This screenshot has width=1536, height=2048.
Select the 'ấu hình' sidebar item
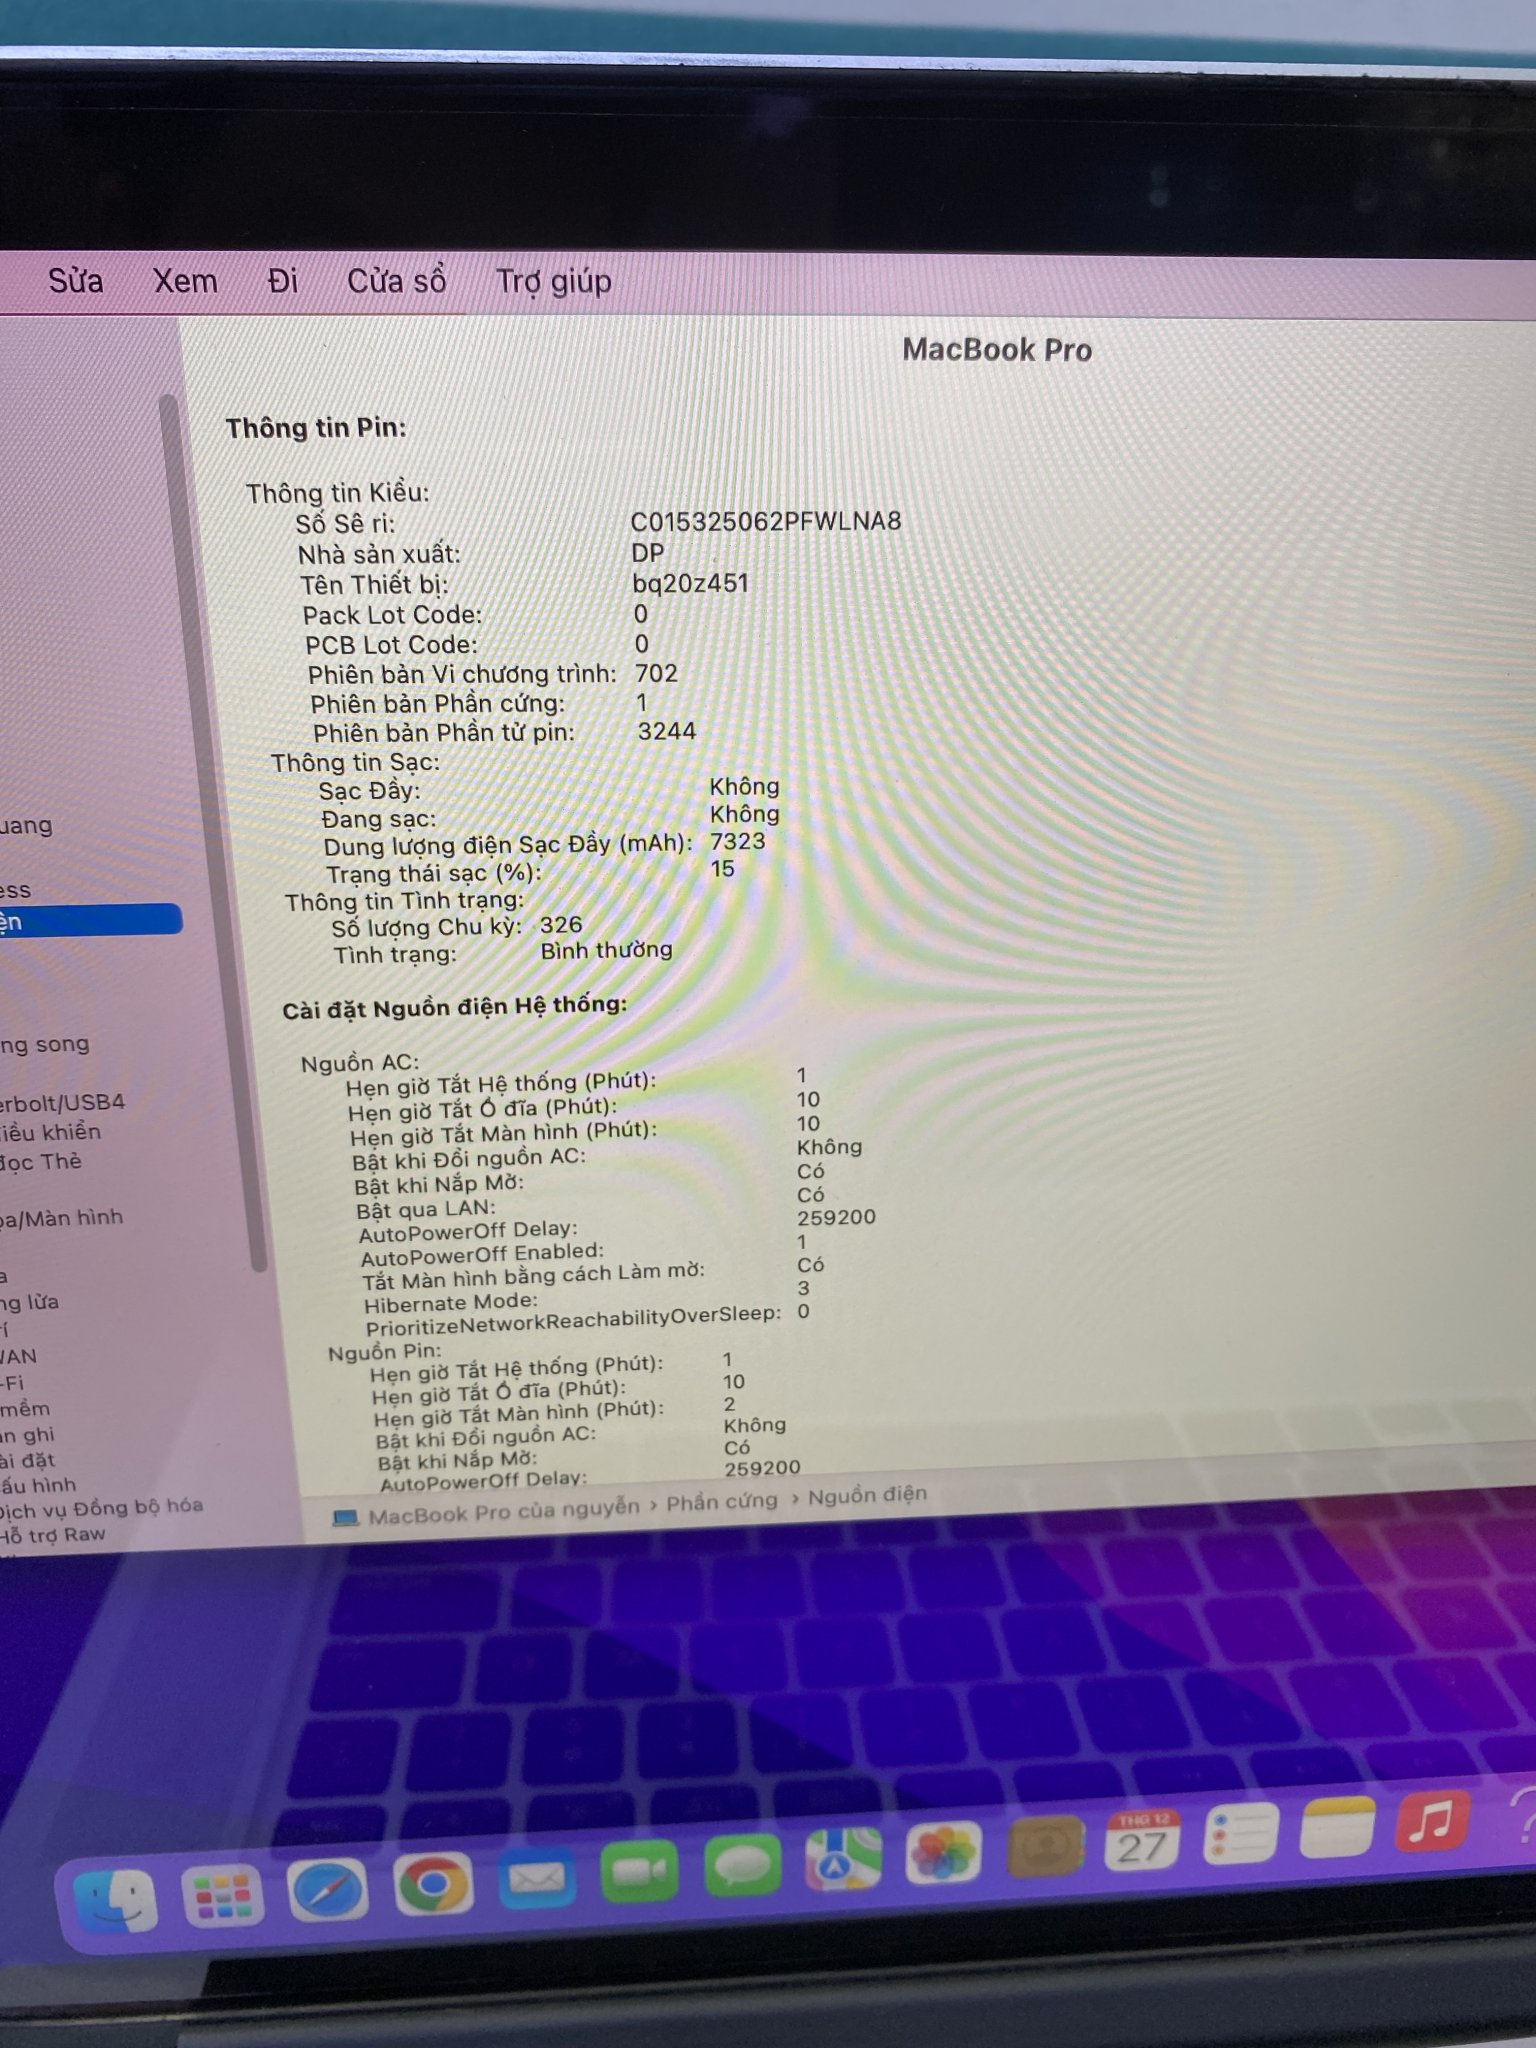(38, 1486)
